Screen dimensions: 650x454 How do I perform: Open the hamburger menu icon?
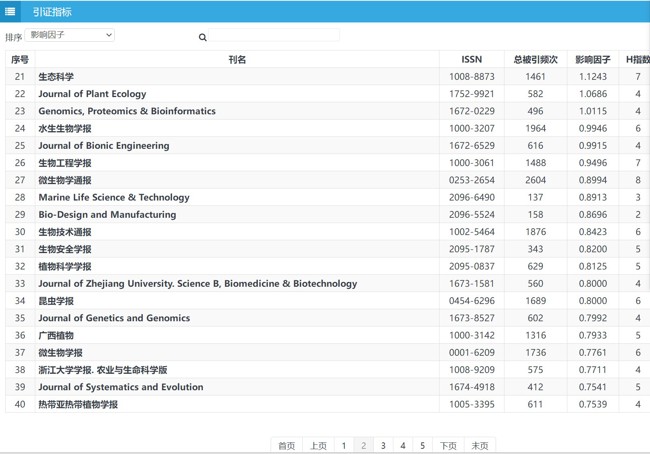[x=11, y=11]
